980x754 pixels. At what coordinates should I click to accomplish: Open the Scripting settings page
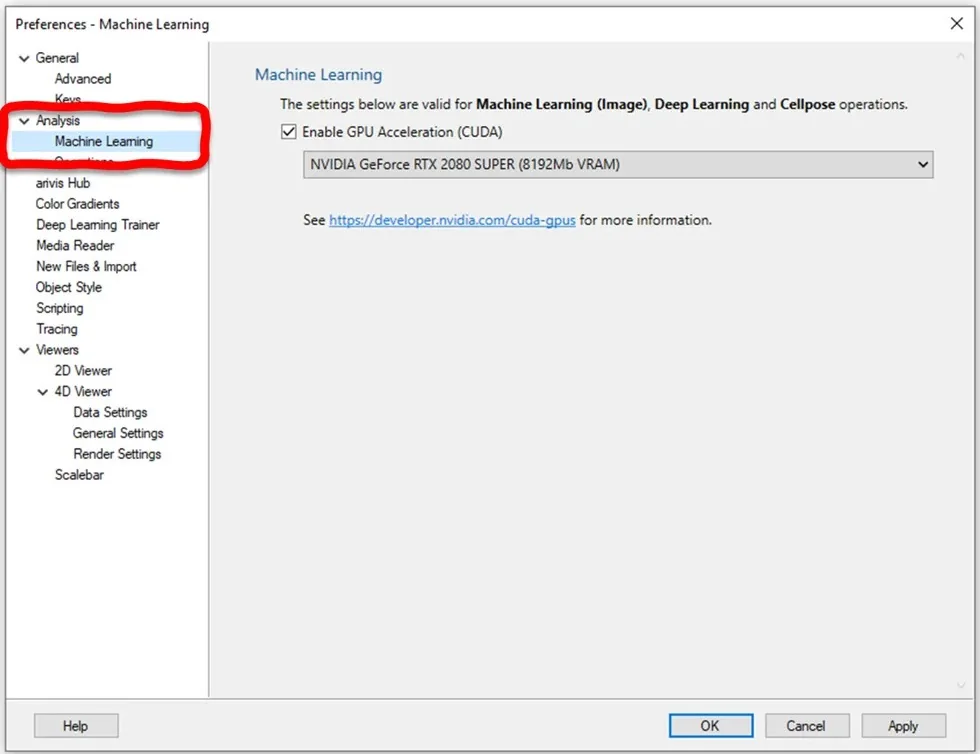pyautogui.click(x=60, y=308)
